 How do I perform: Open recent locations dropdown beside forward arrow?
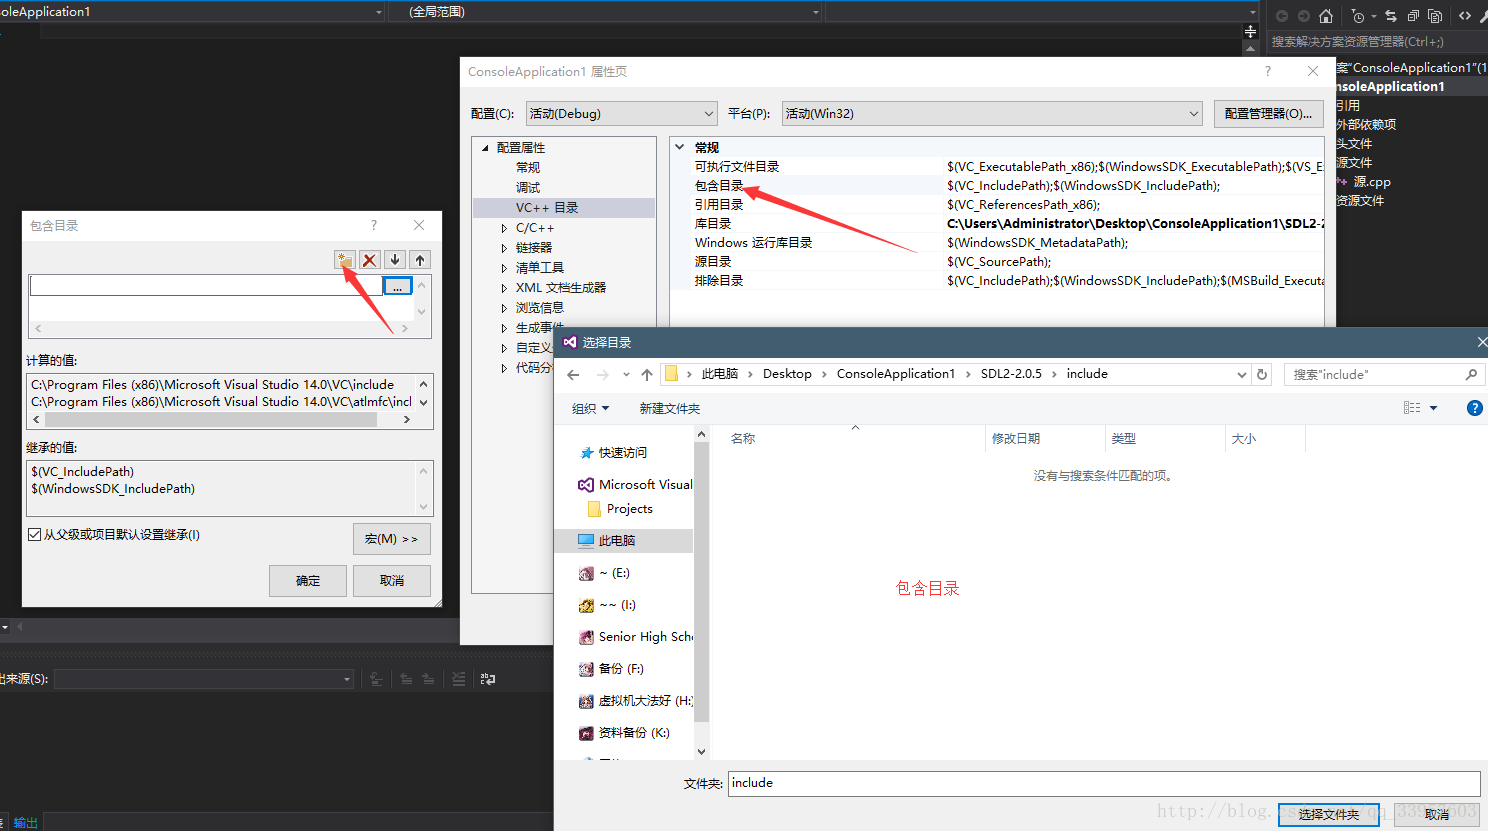point(626,375)
